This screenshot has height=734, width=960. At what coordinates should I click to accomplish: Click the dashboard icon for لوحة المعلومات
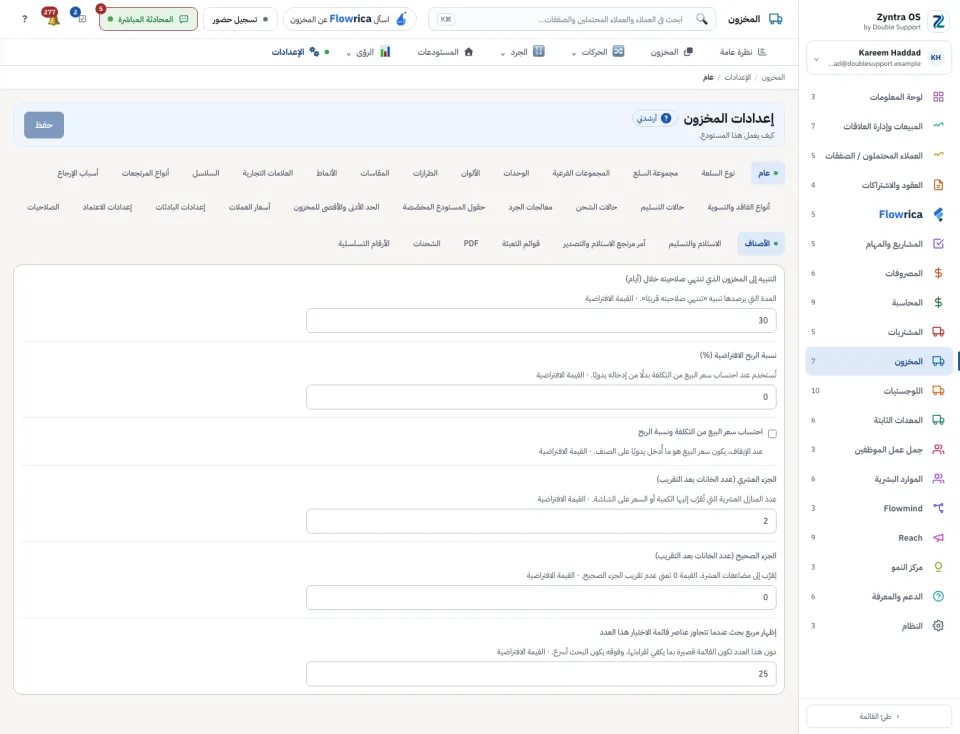click(938, 97)
